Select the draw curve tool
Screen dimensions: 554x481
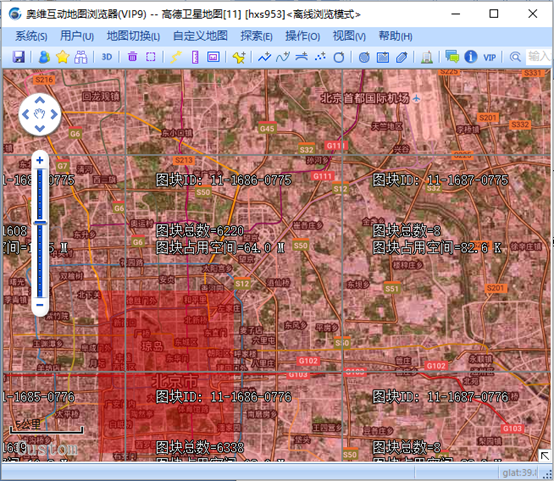pyautogui.click(x=283, y=57)
